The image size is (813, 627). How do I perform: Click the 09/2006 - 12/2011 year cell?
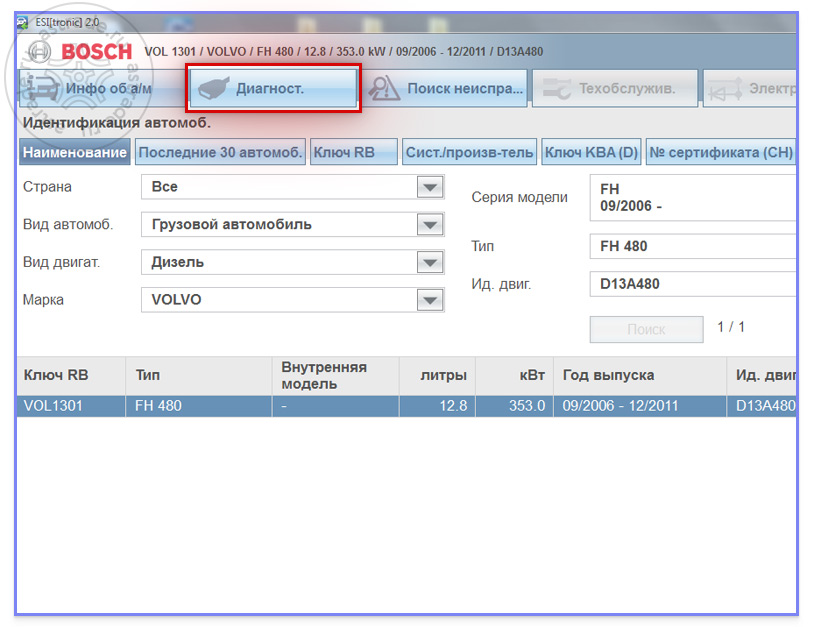click(640, 406)
